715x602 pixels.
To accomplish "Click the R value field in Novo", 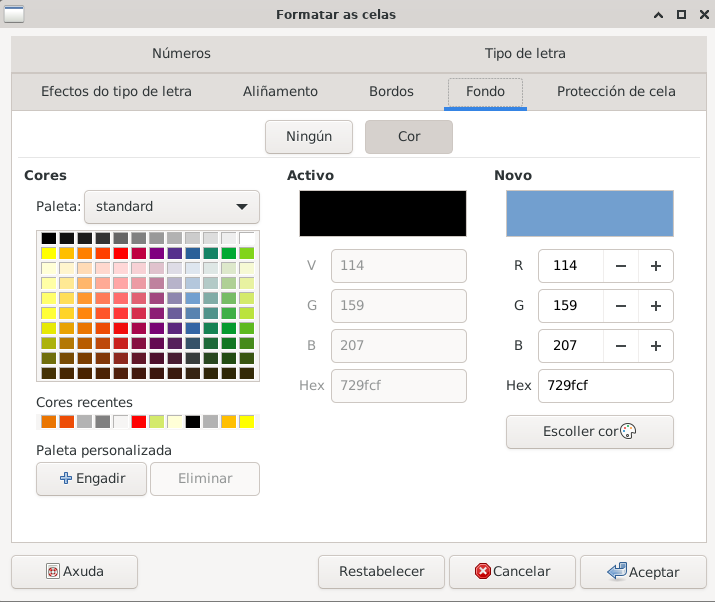I will click(x=571, y=266).
